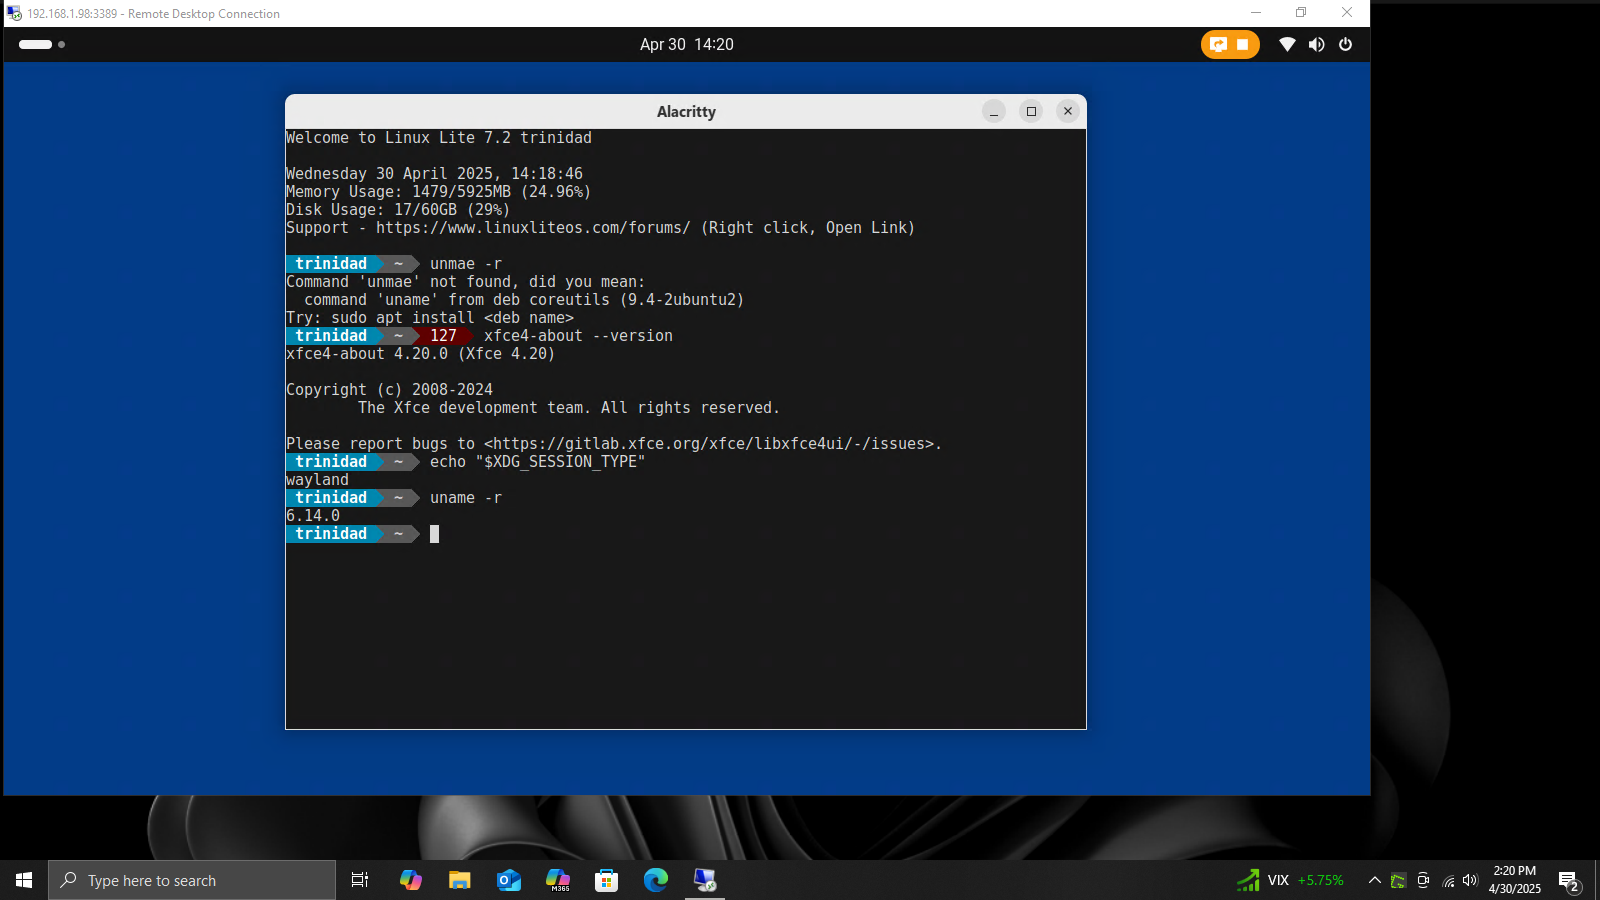Image resolution: width=1600 pixels, height=900 pixels.
Task: Open Outlook from the taskbar
Action: pos(509,880)
